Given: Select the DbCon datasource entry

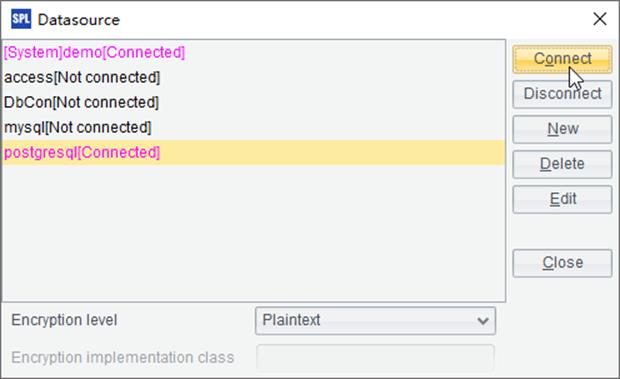Looking at the screenshot, I should click(x=253, y=102).
